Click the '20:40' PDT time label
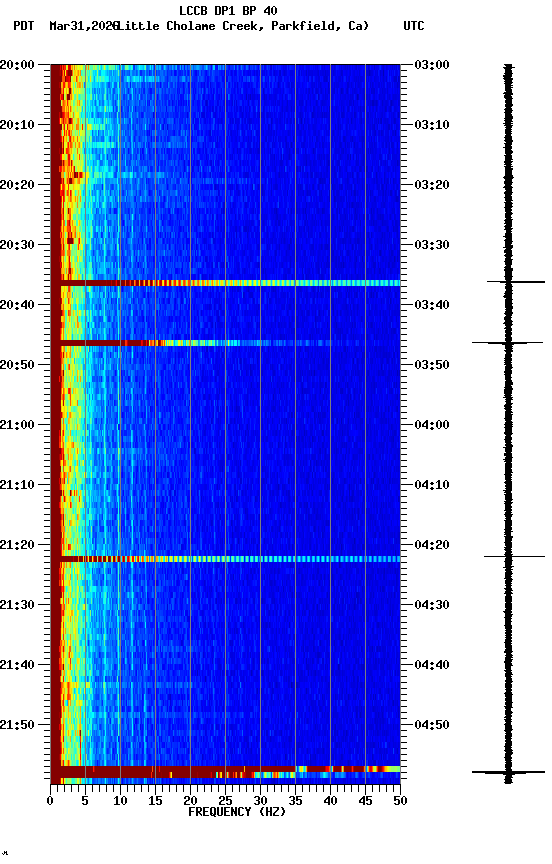The width and height of the screenshot is (552, 864). (17, 305)
